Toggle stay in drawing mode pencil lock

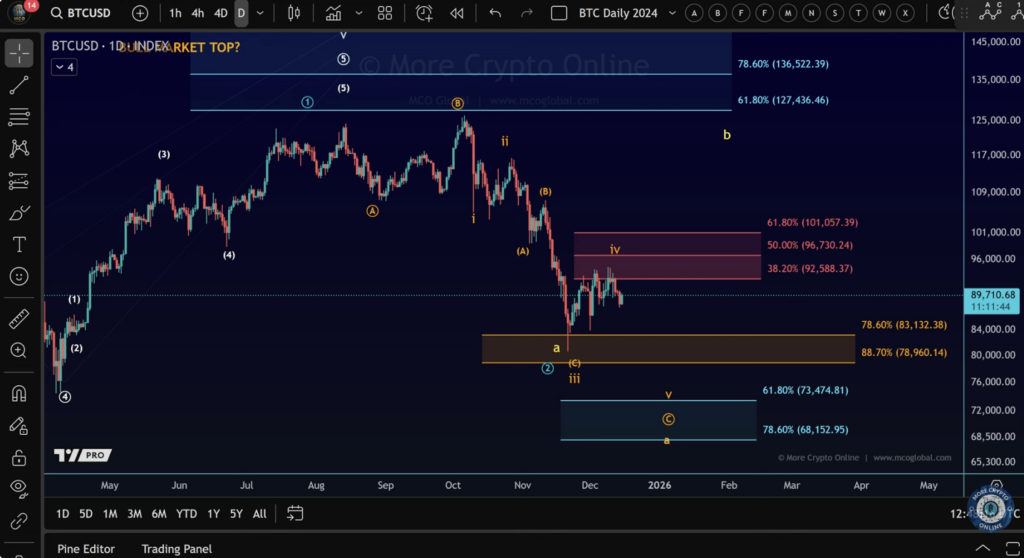pos(19,426)
